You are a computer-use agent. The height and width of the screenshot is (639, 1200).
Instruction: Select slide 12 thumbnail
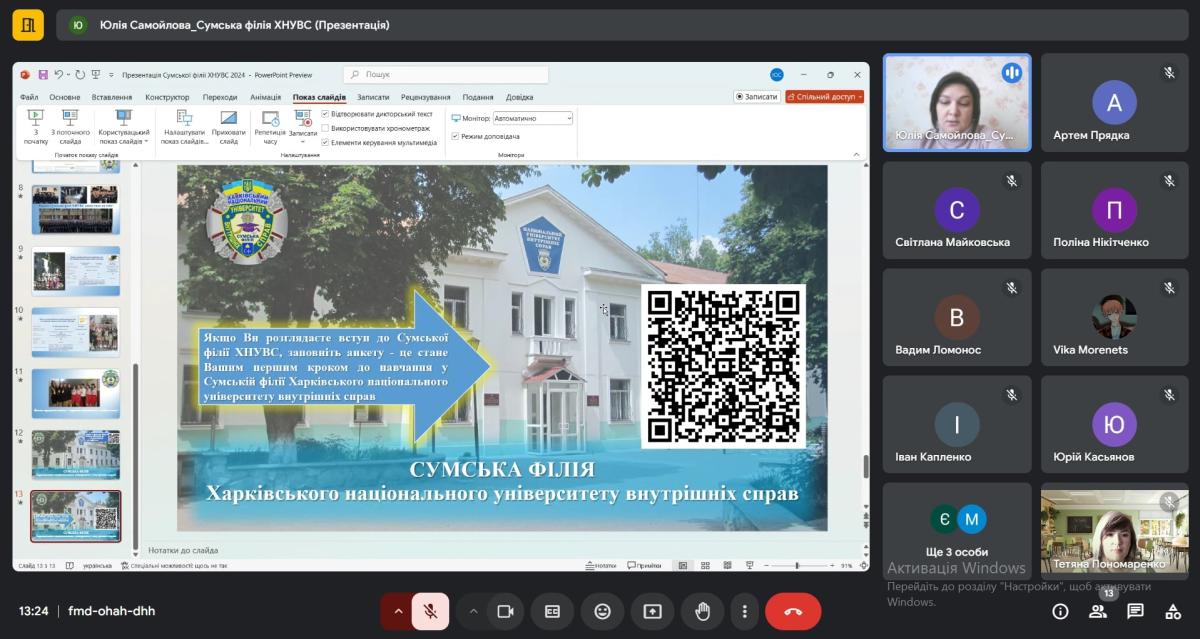(x=75, y=455)
